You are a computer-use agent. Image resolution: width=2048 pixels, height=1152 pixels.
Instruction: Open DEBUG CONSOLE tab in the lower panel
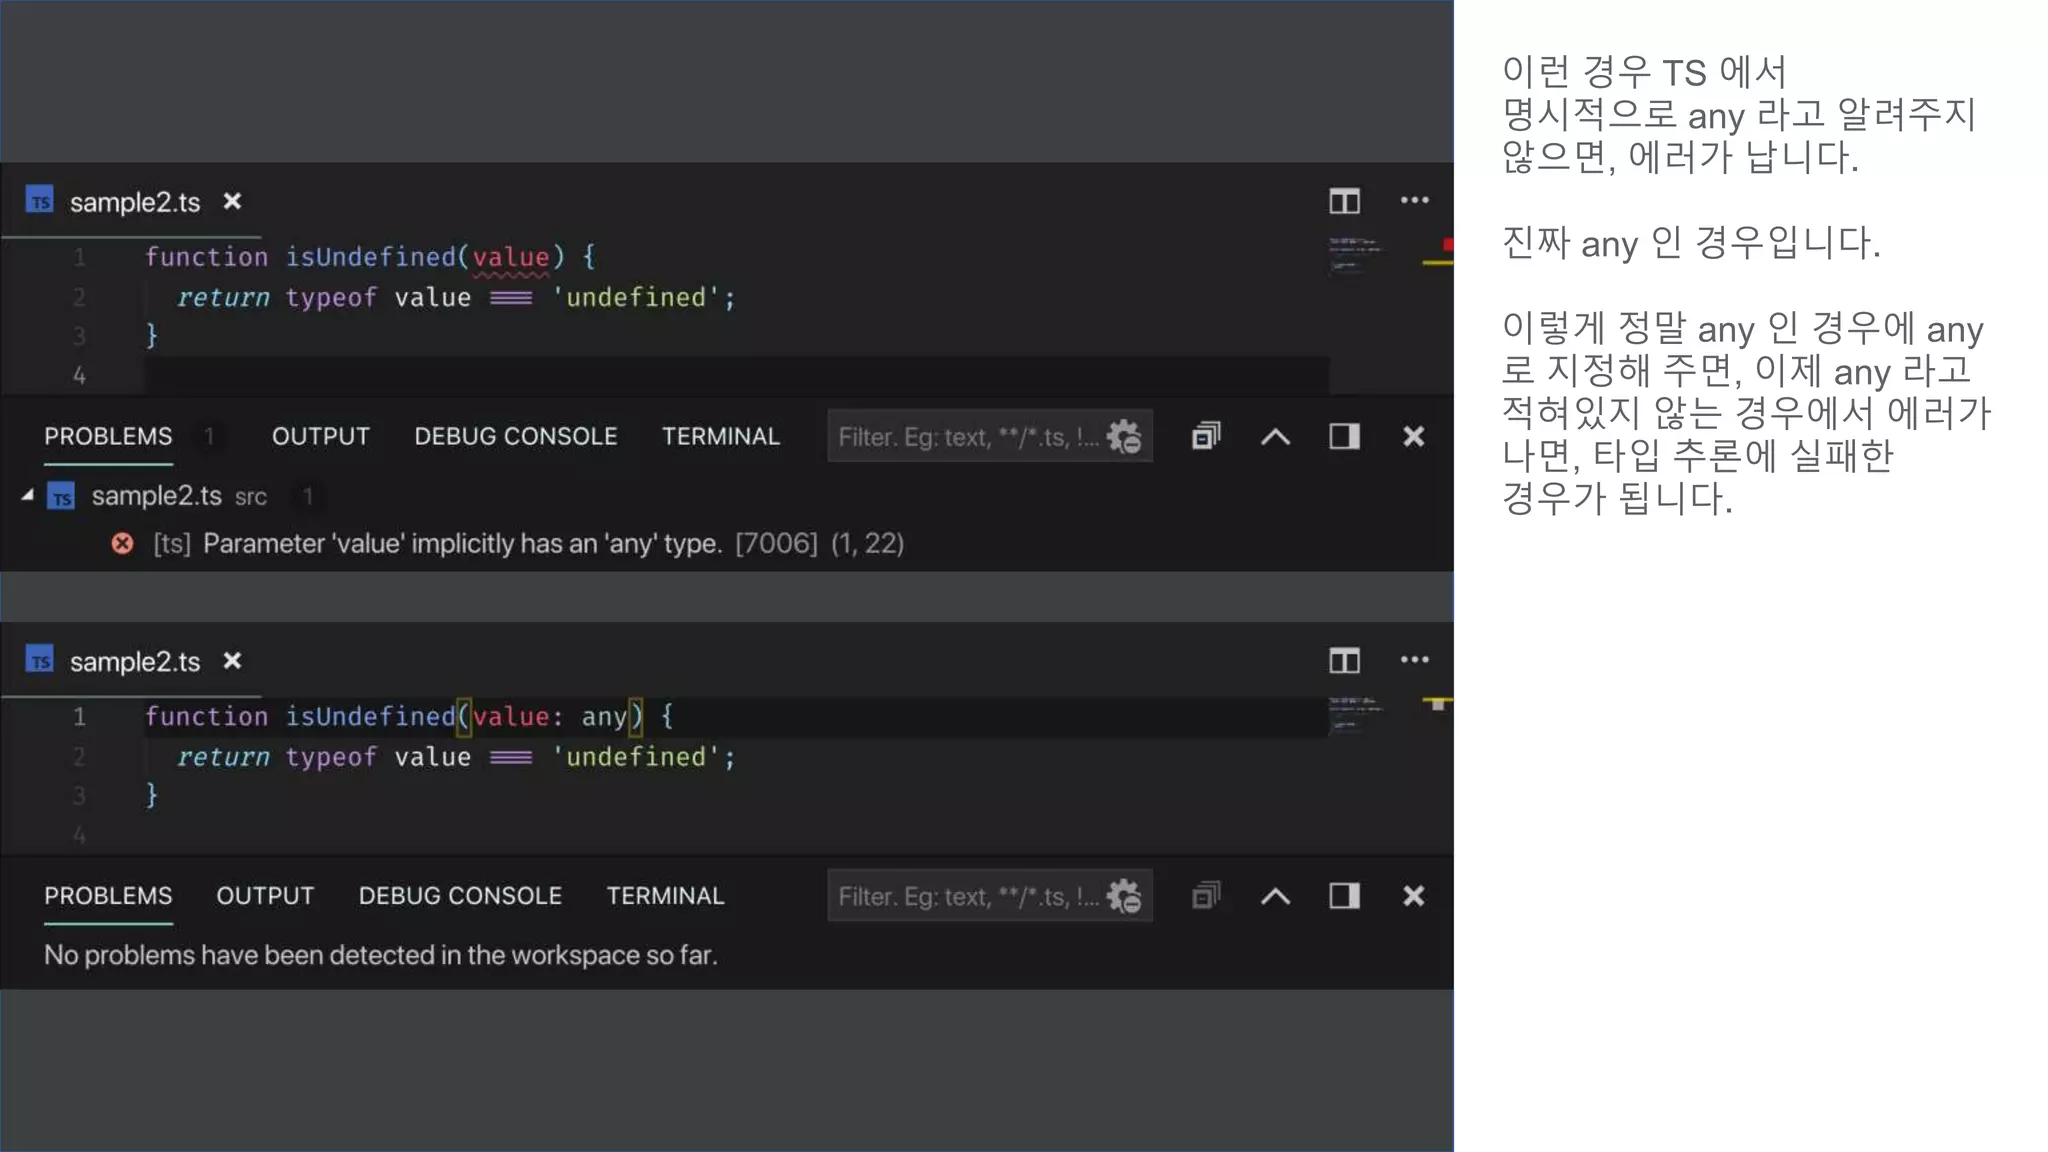point(460,895)
